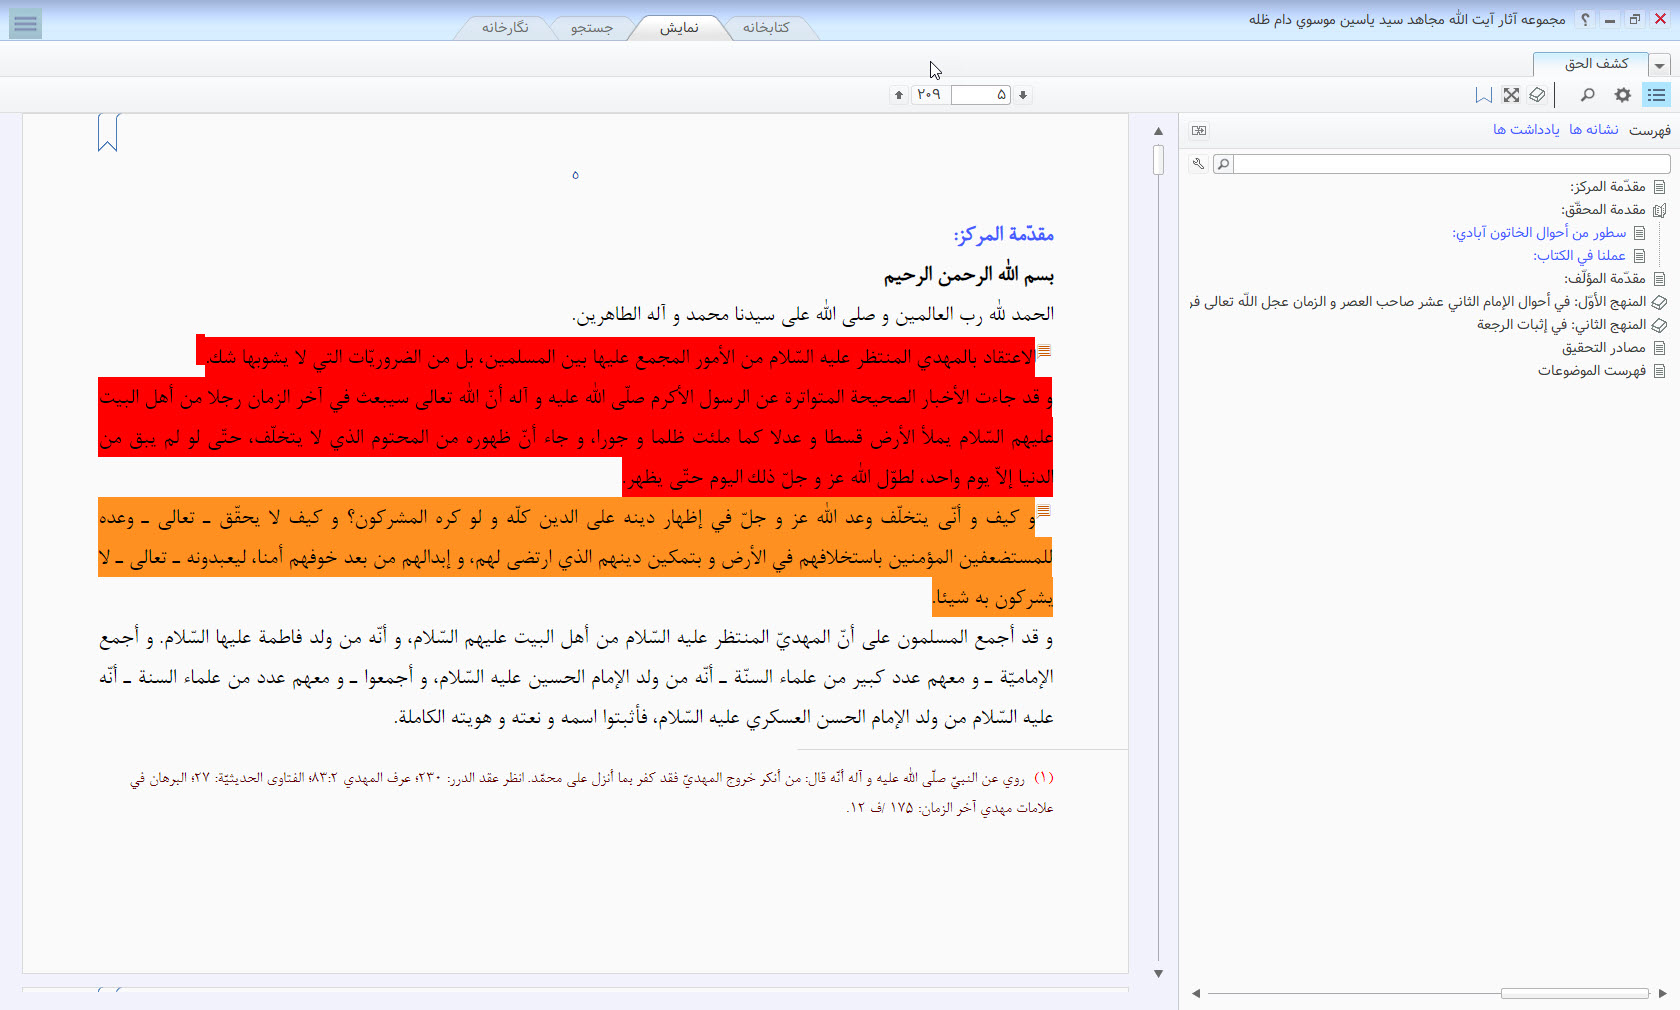This screenshot has height=1010, width=1680.
Task: Open the یادداشت ها link
Action: tap(1526, 130)
